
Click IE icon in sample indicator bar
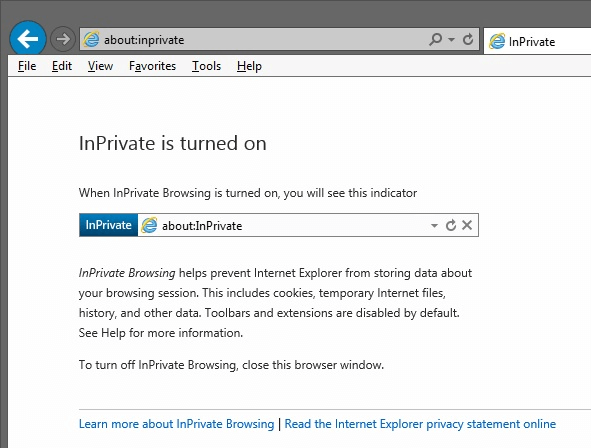(x=149, y=225)
